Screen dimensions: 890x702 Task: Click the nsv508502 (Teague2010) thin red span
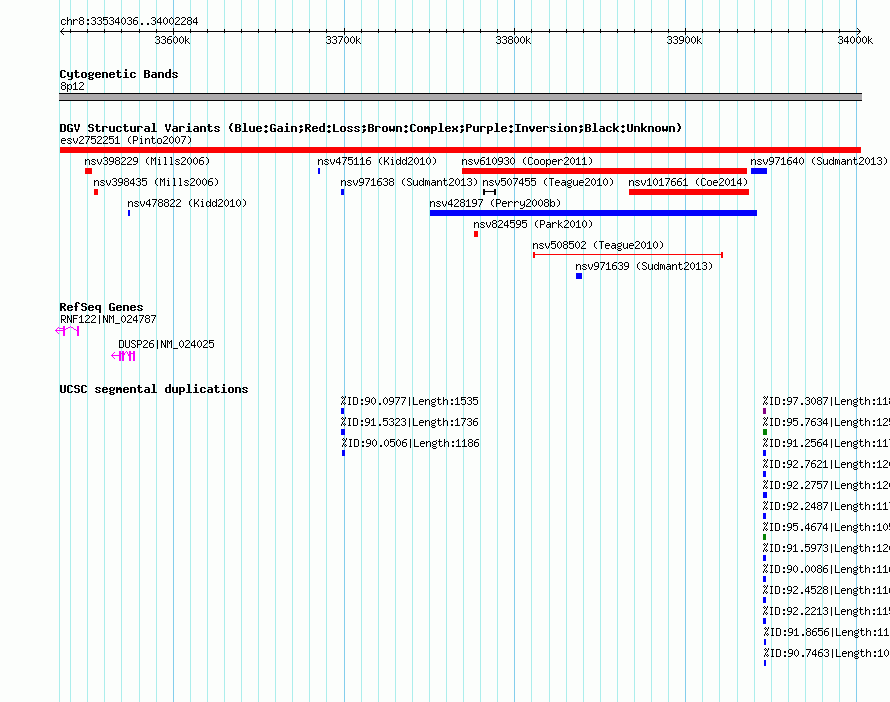(628, 255)
